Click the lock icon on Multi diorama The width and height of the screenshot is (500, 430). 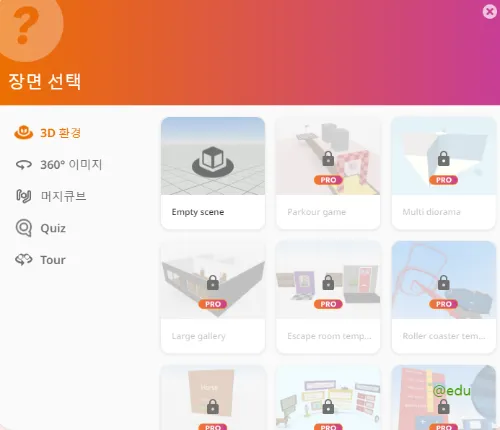[x=443, y=158]
